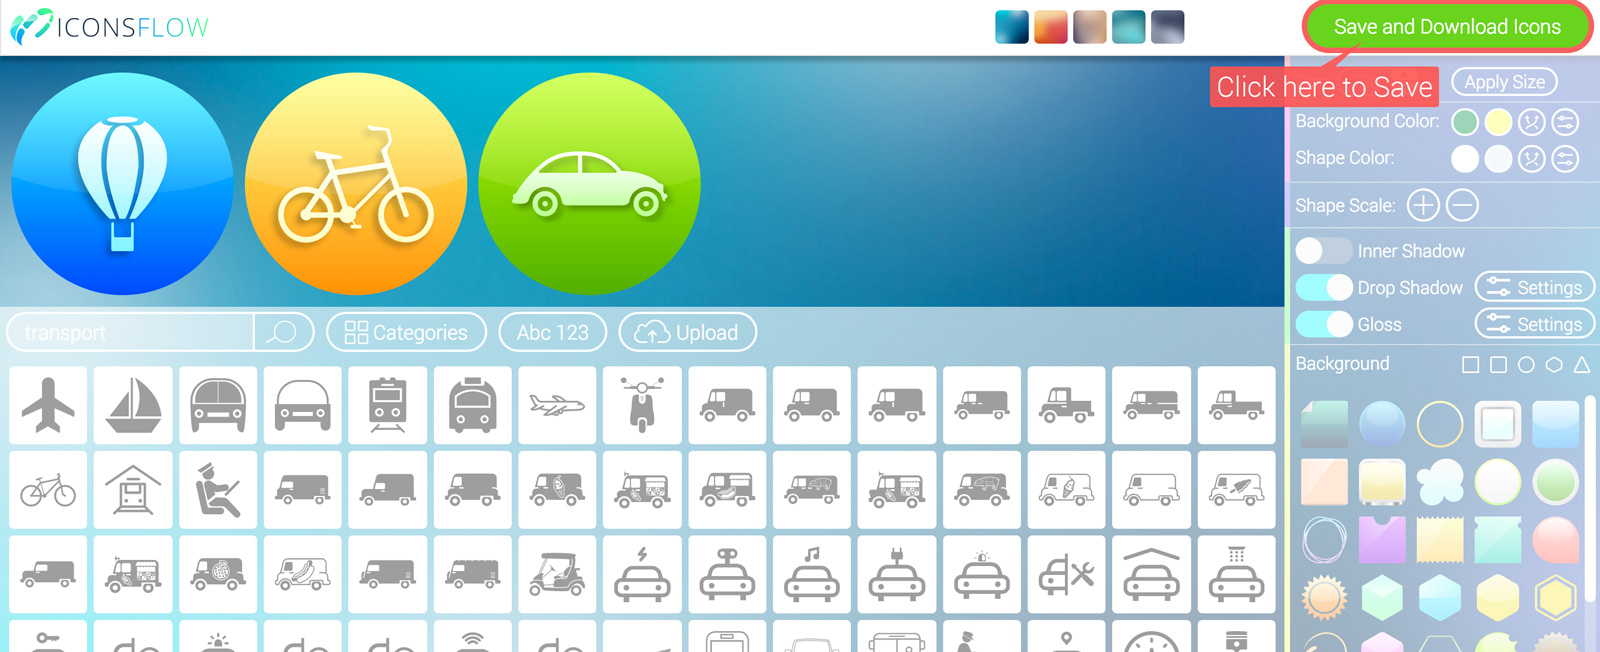Click the transport search field
Viewport: 1600px width, 652px height.
pos(131,332)
